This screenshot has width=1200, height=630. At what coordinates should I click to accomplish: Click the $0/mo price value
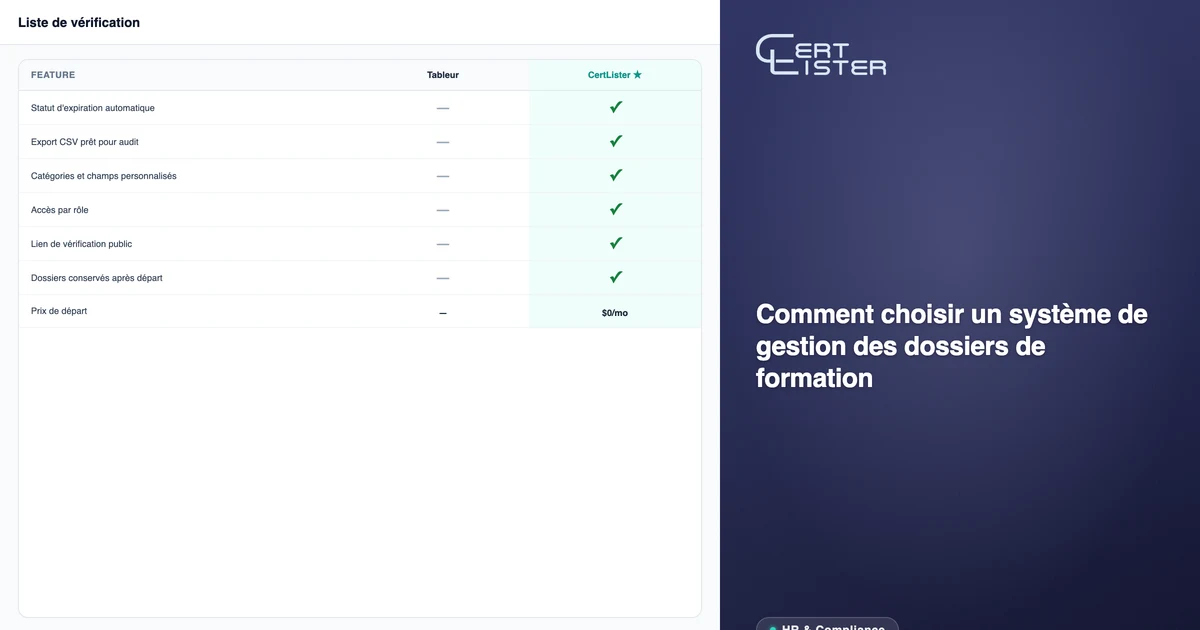click(615, 313)
